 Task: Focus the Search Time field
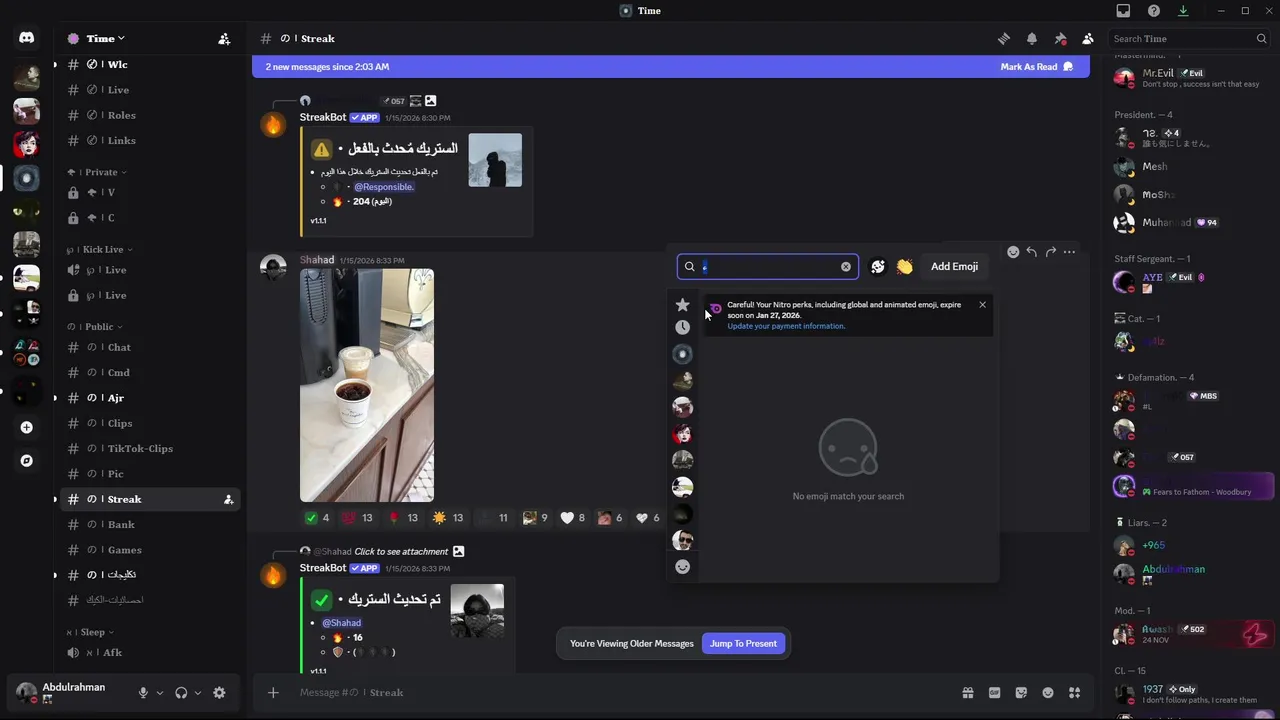click(1189, 39)
